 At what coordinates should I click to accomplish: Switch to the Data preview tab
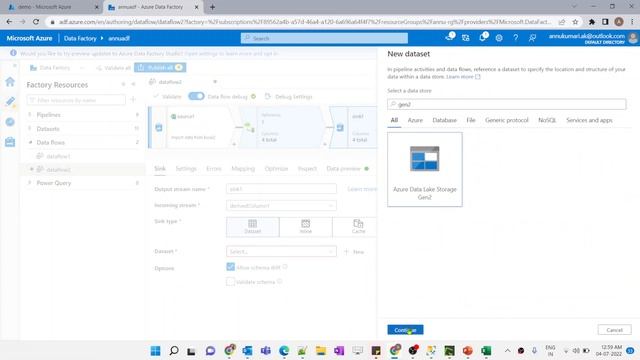point(343,169)
